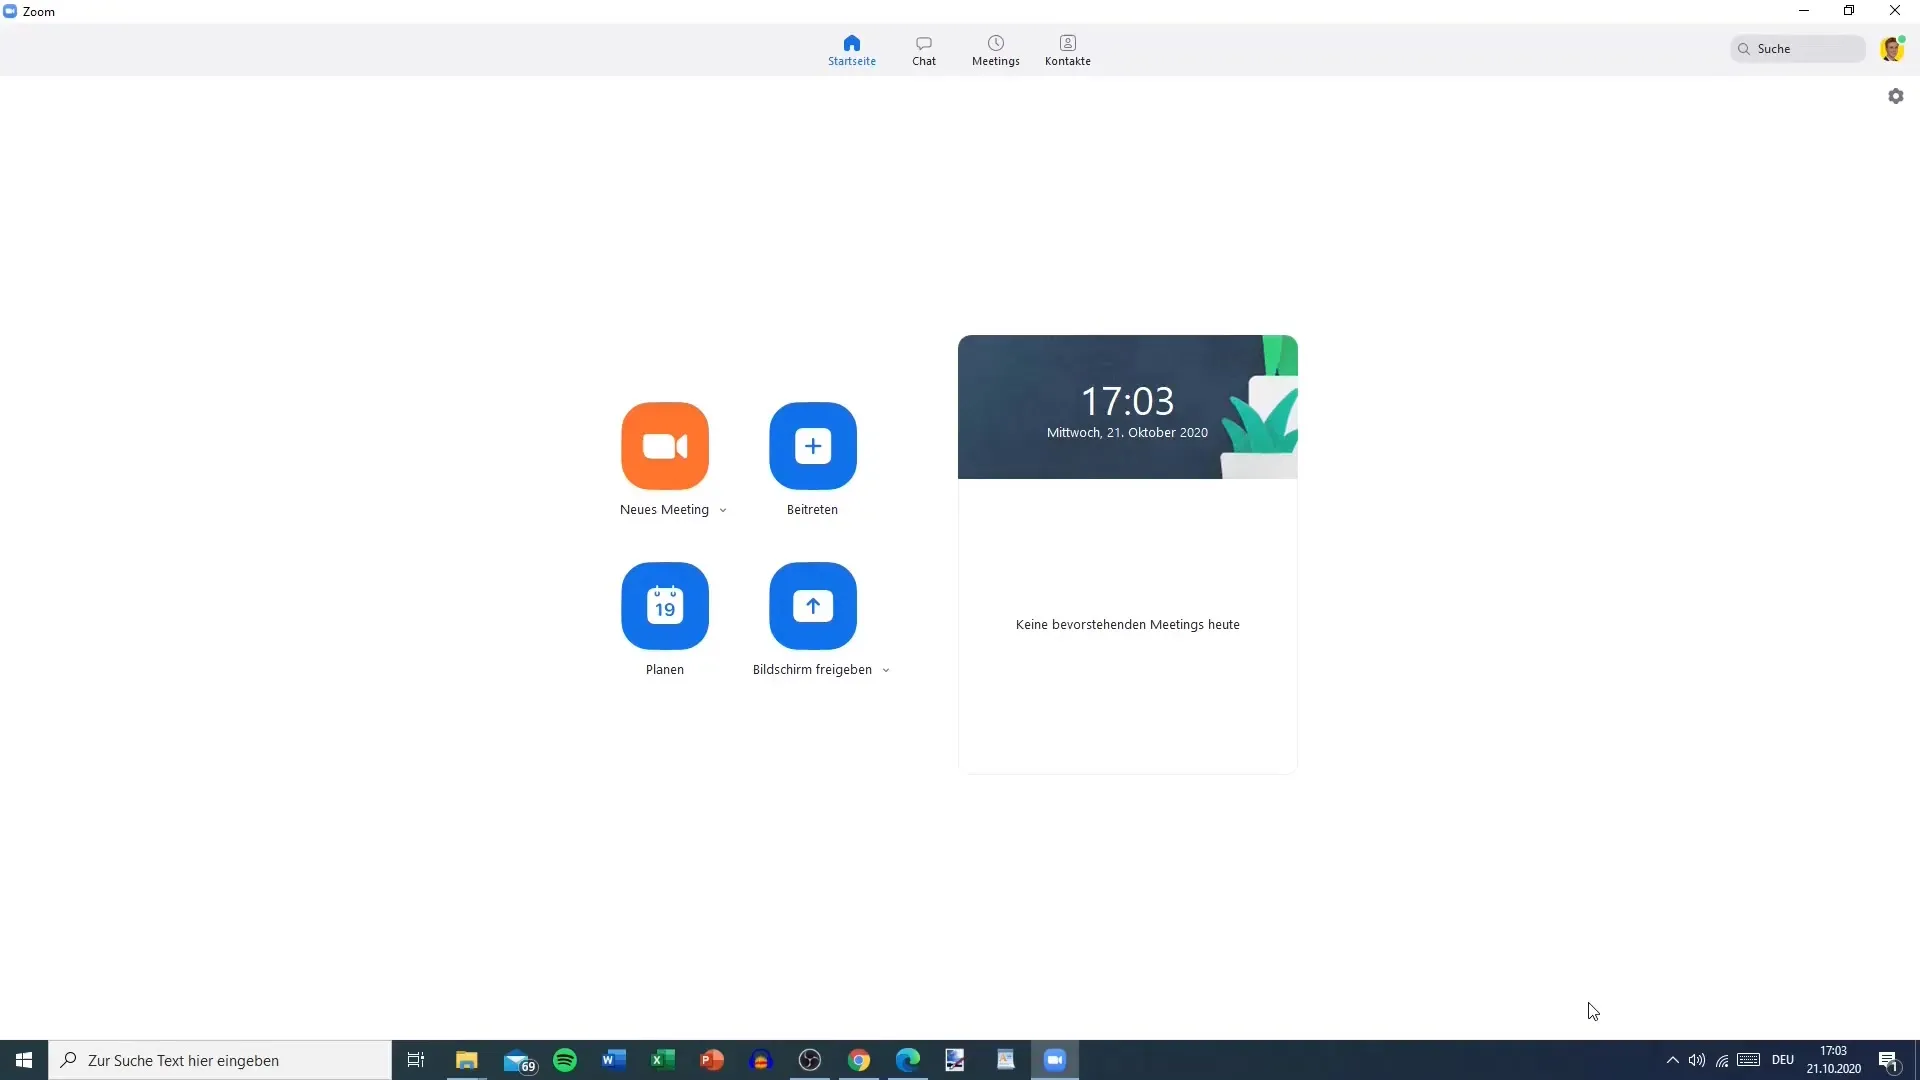Screen dimensions: 1920x1080
Task: Click the Spotify icon in Windows taskbar
Action: tap(564, 1059)
